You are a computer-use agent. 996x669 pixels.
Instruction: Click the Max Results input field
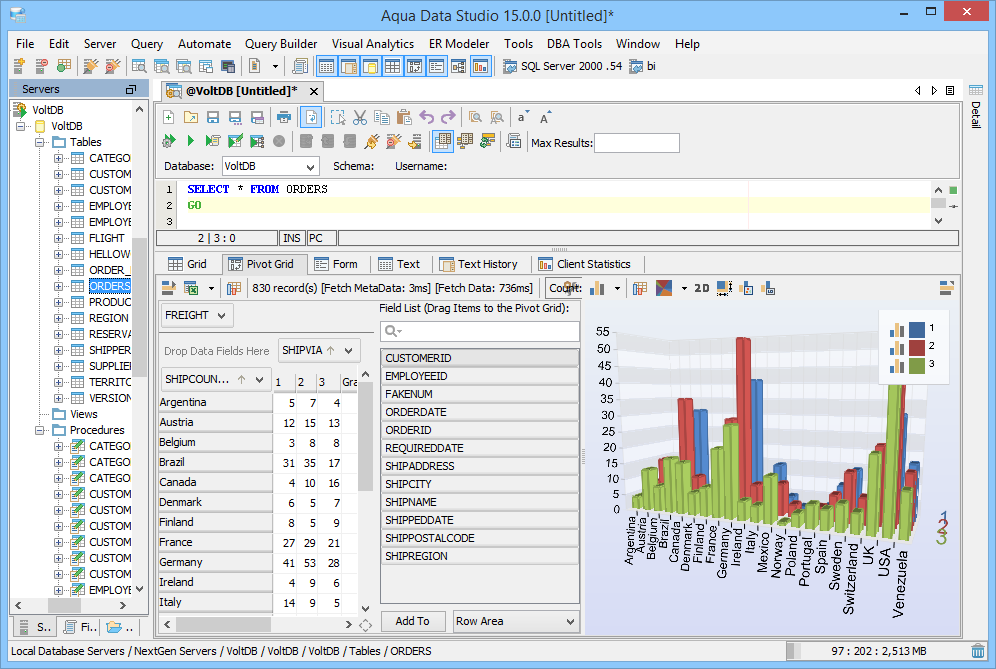pyautogui.click(x=636, y=143)
